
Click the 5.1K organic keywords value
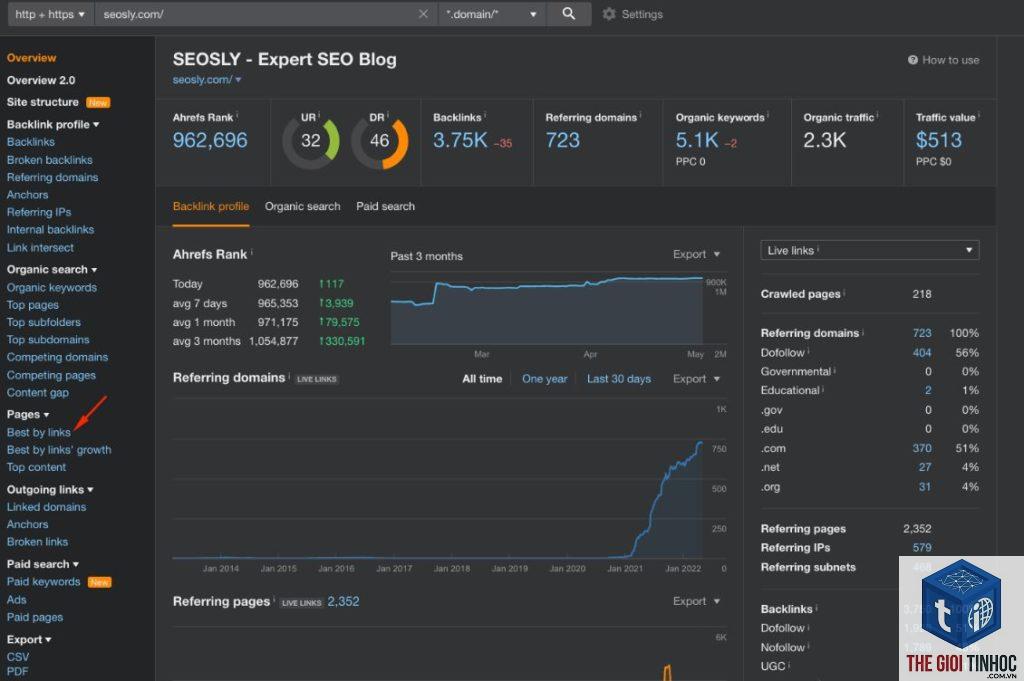(697, 140)
